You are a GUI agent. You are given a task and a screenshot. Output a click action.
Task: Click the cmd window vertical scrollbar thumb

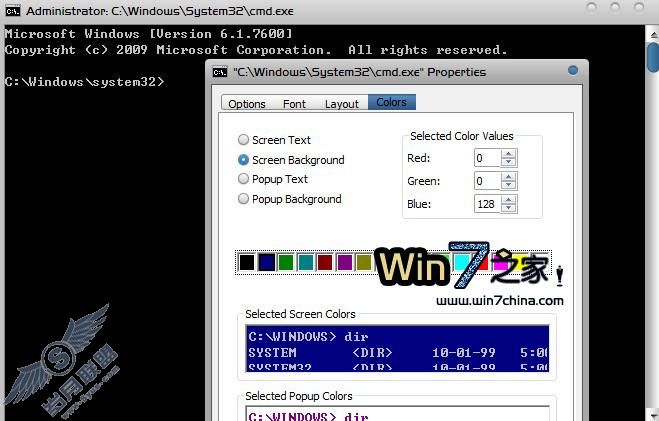(x=653, y=57)
